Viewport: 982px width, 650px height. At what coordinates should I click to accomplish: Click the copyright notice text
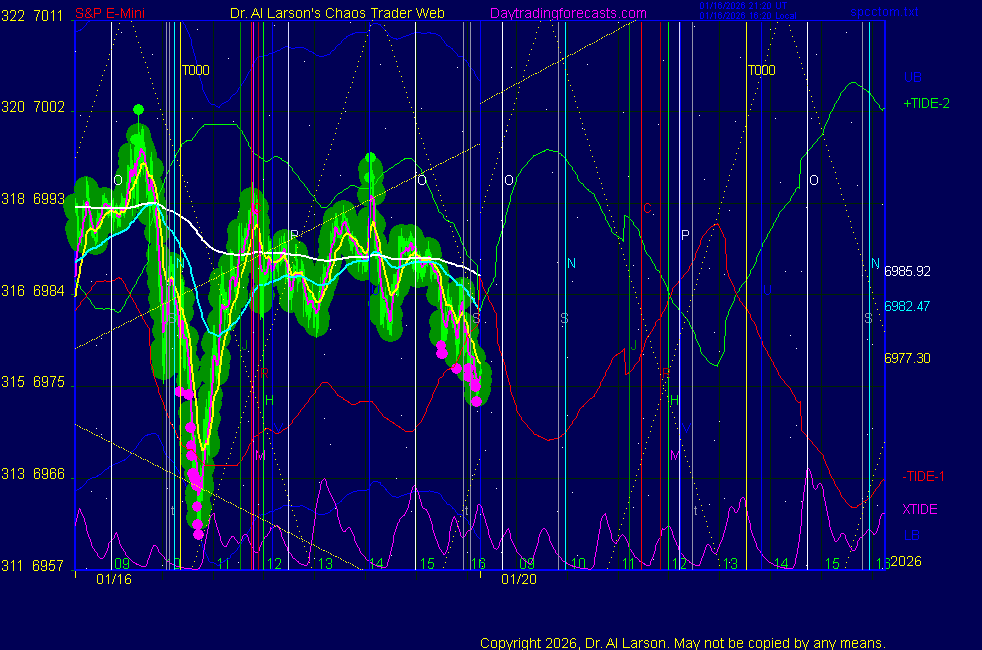click(x=683, y=642)
